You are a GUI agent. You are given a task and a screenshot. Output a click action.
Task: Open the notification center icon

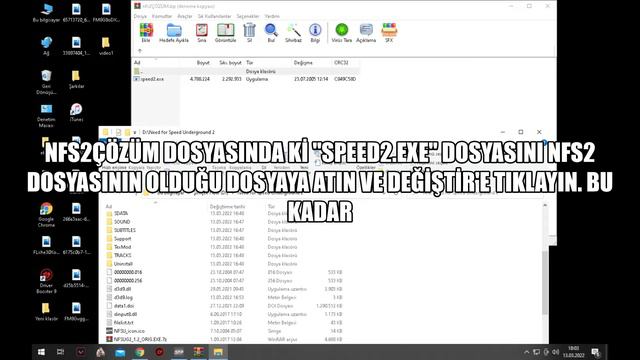coord(596,352)
